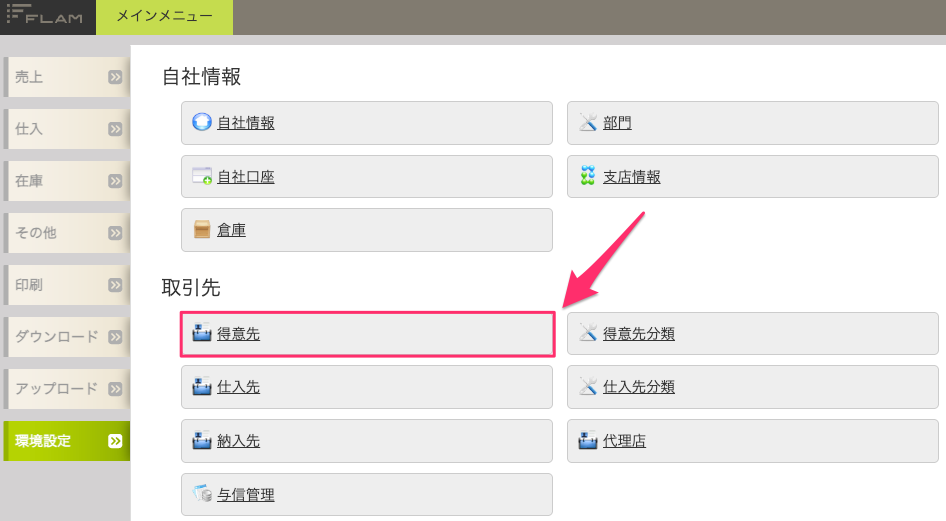Expand the 在庫 sidebar menu arrow
This screenshot has width=946, height=521.
pyautogui.click(x=115, y=181)
